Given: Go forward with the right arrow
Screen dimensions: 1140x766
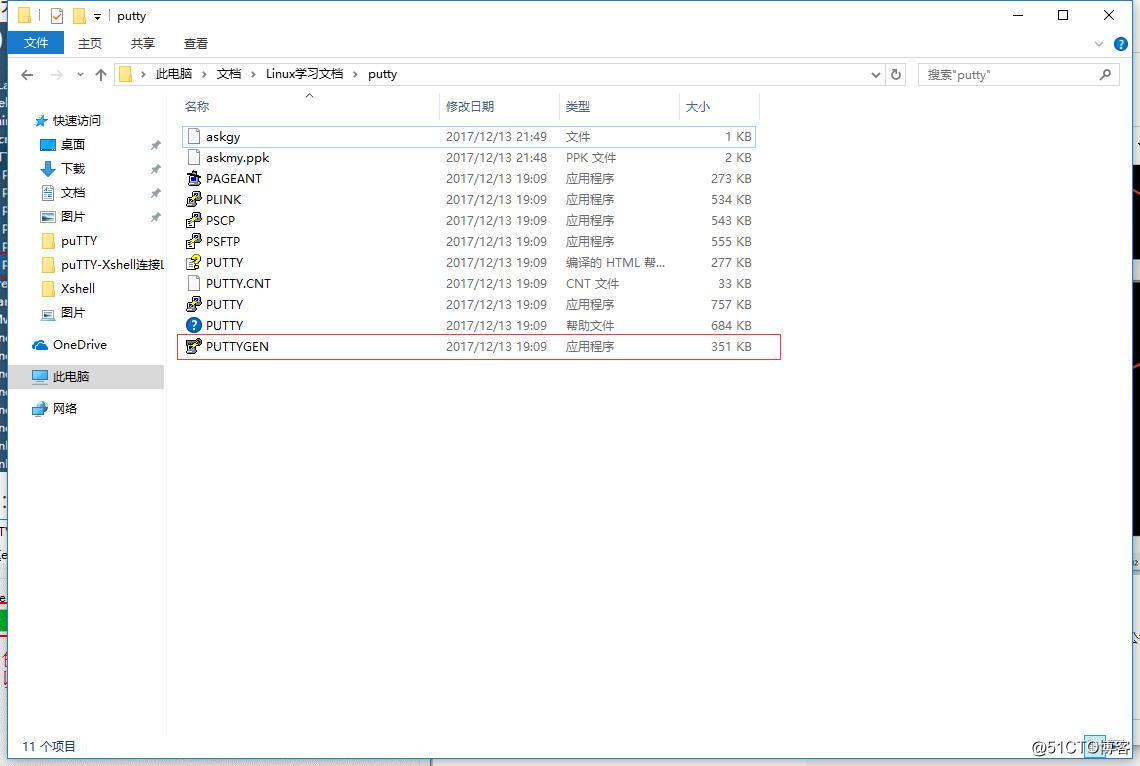Looking at the screenshot, I should coord(57,75).
